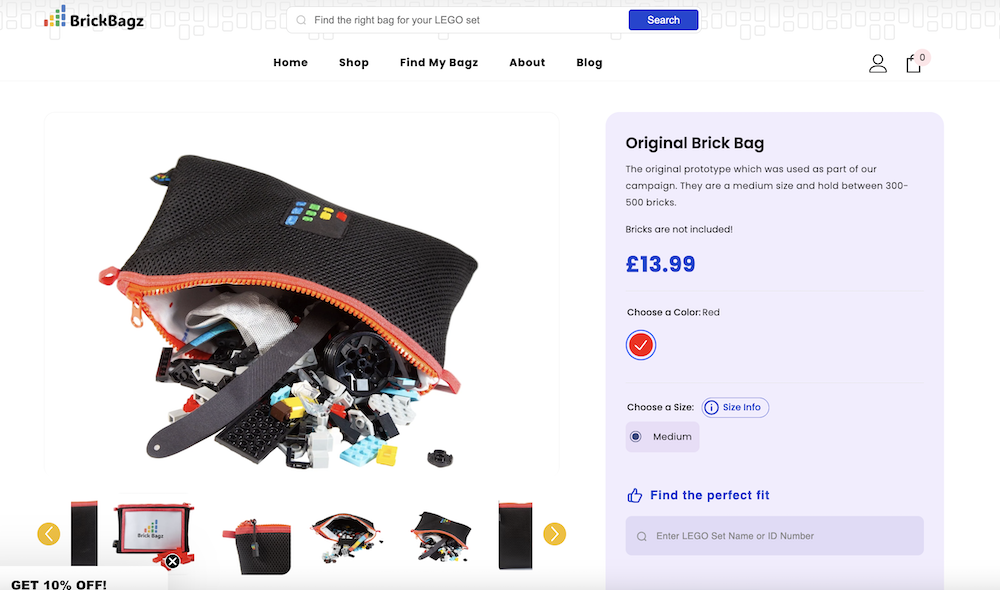Viewport: 1000px width, 590px height.
Task: Click the left yellow carousel arrow
Action: coord(48,534)
